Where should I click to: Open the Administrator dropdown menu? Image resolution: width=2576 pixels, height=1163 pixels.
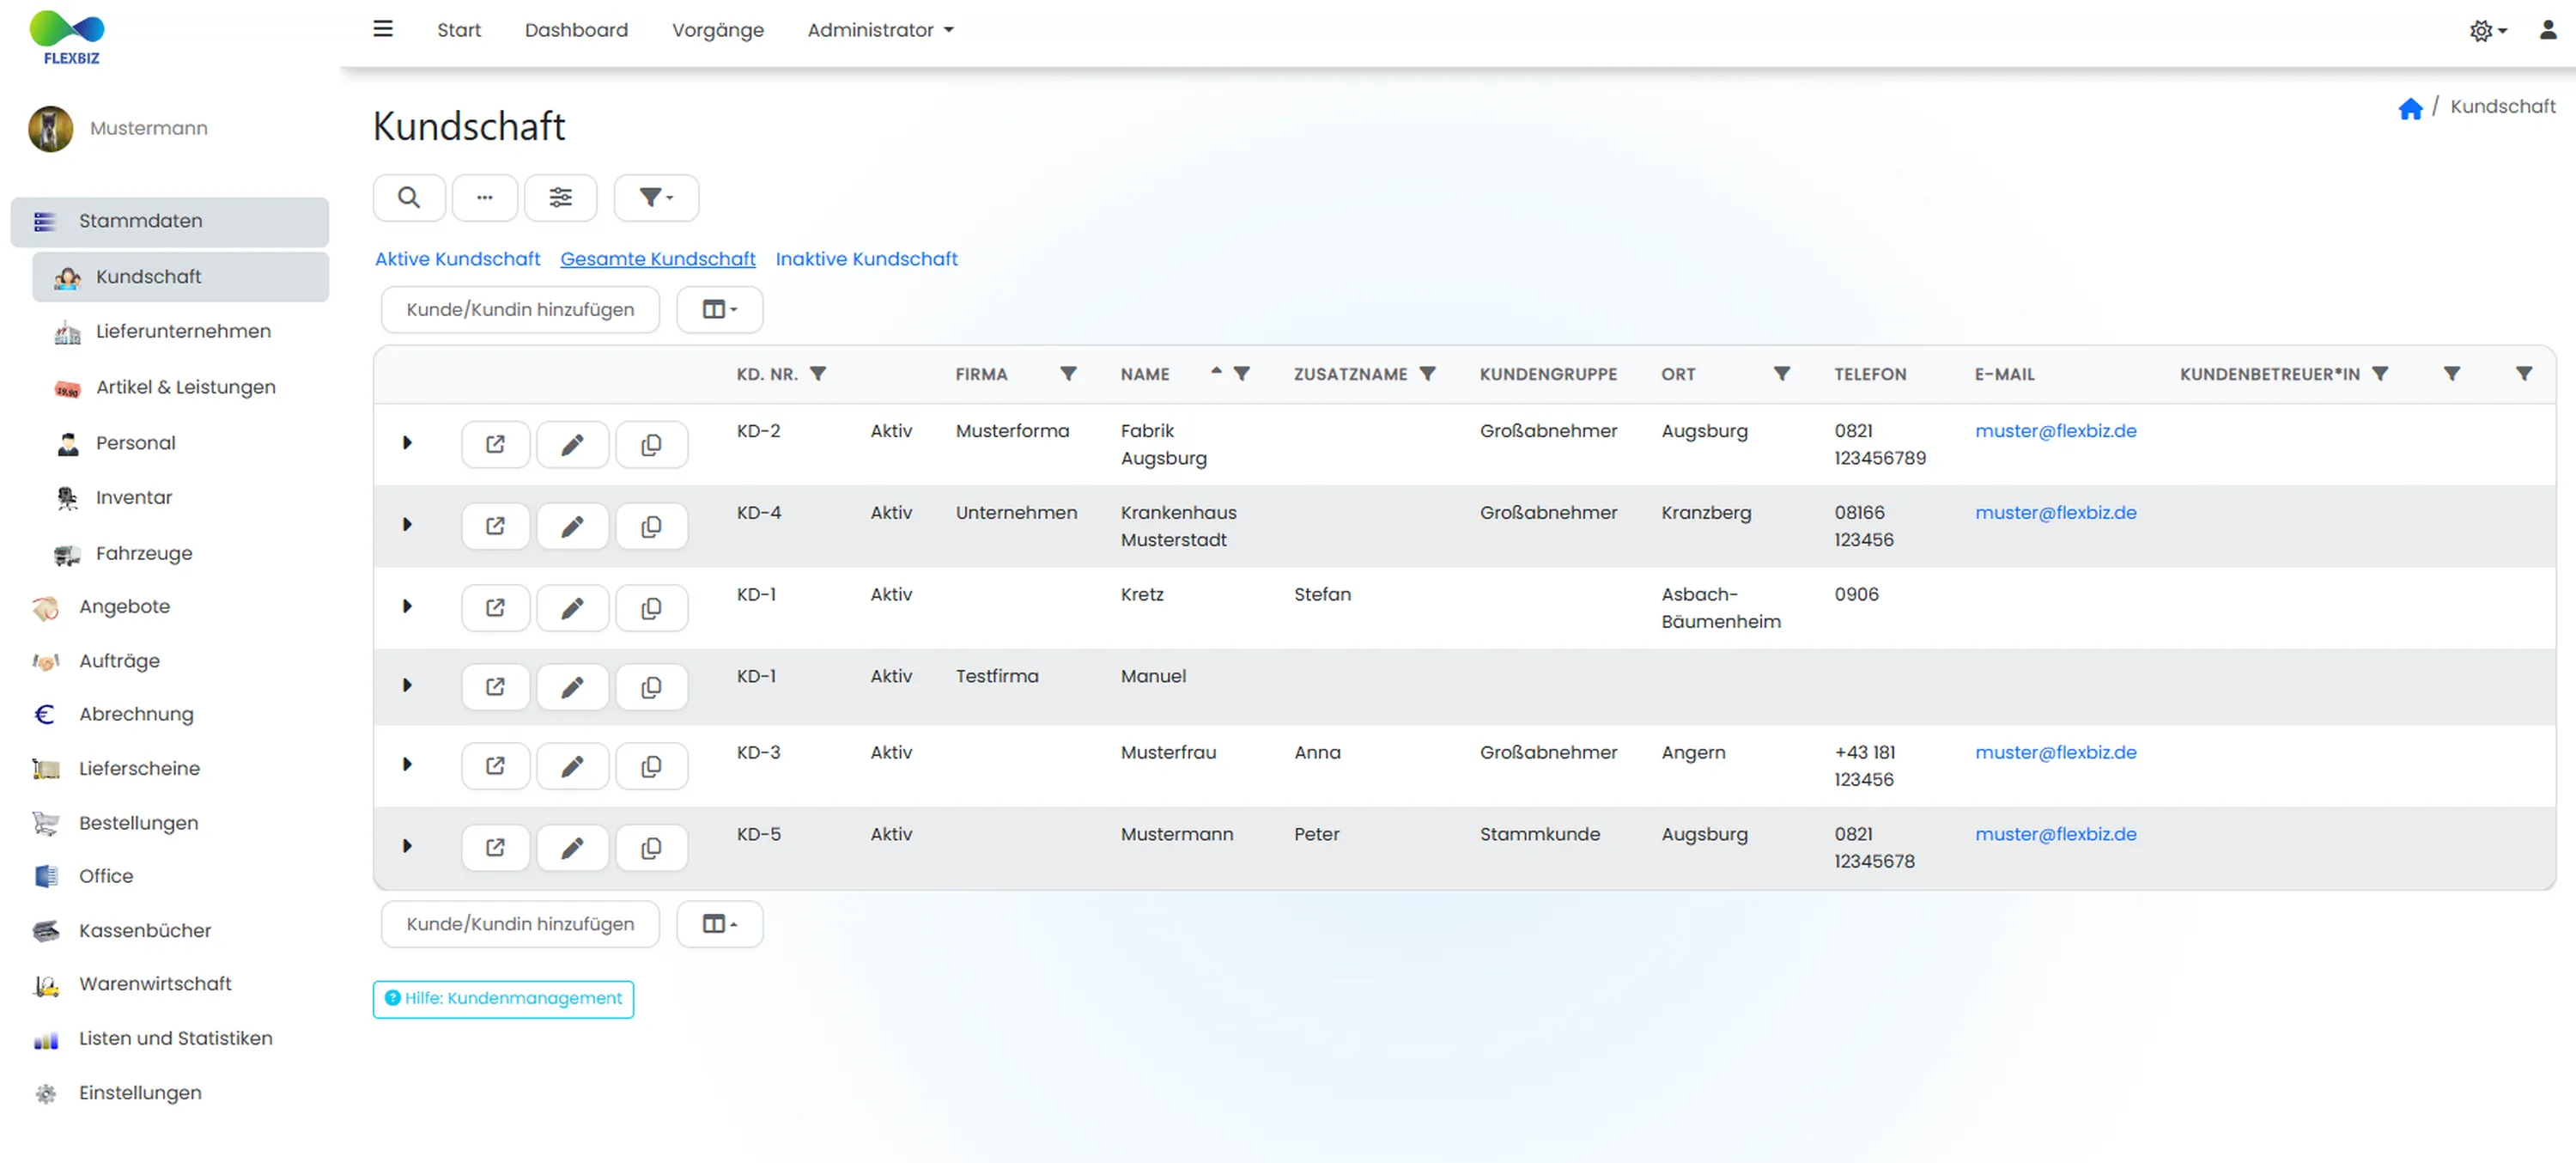pyautogui.click(x=880, y=30)
